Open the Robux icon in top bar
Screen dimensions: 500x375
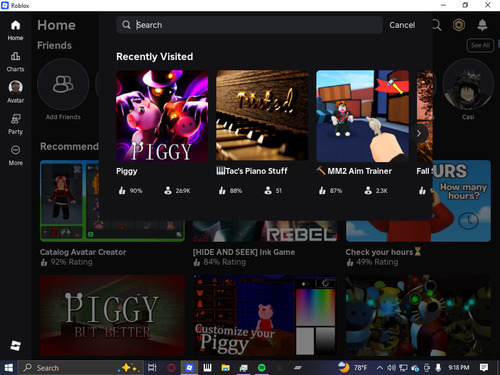pyautogui.click(x=459, y=25)
